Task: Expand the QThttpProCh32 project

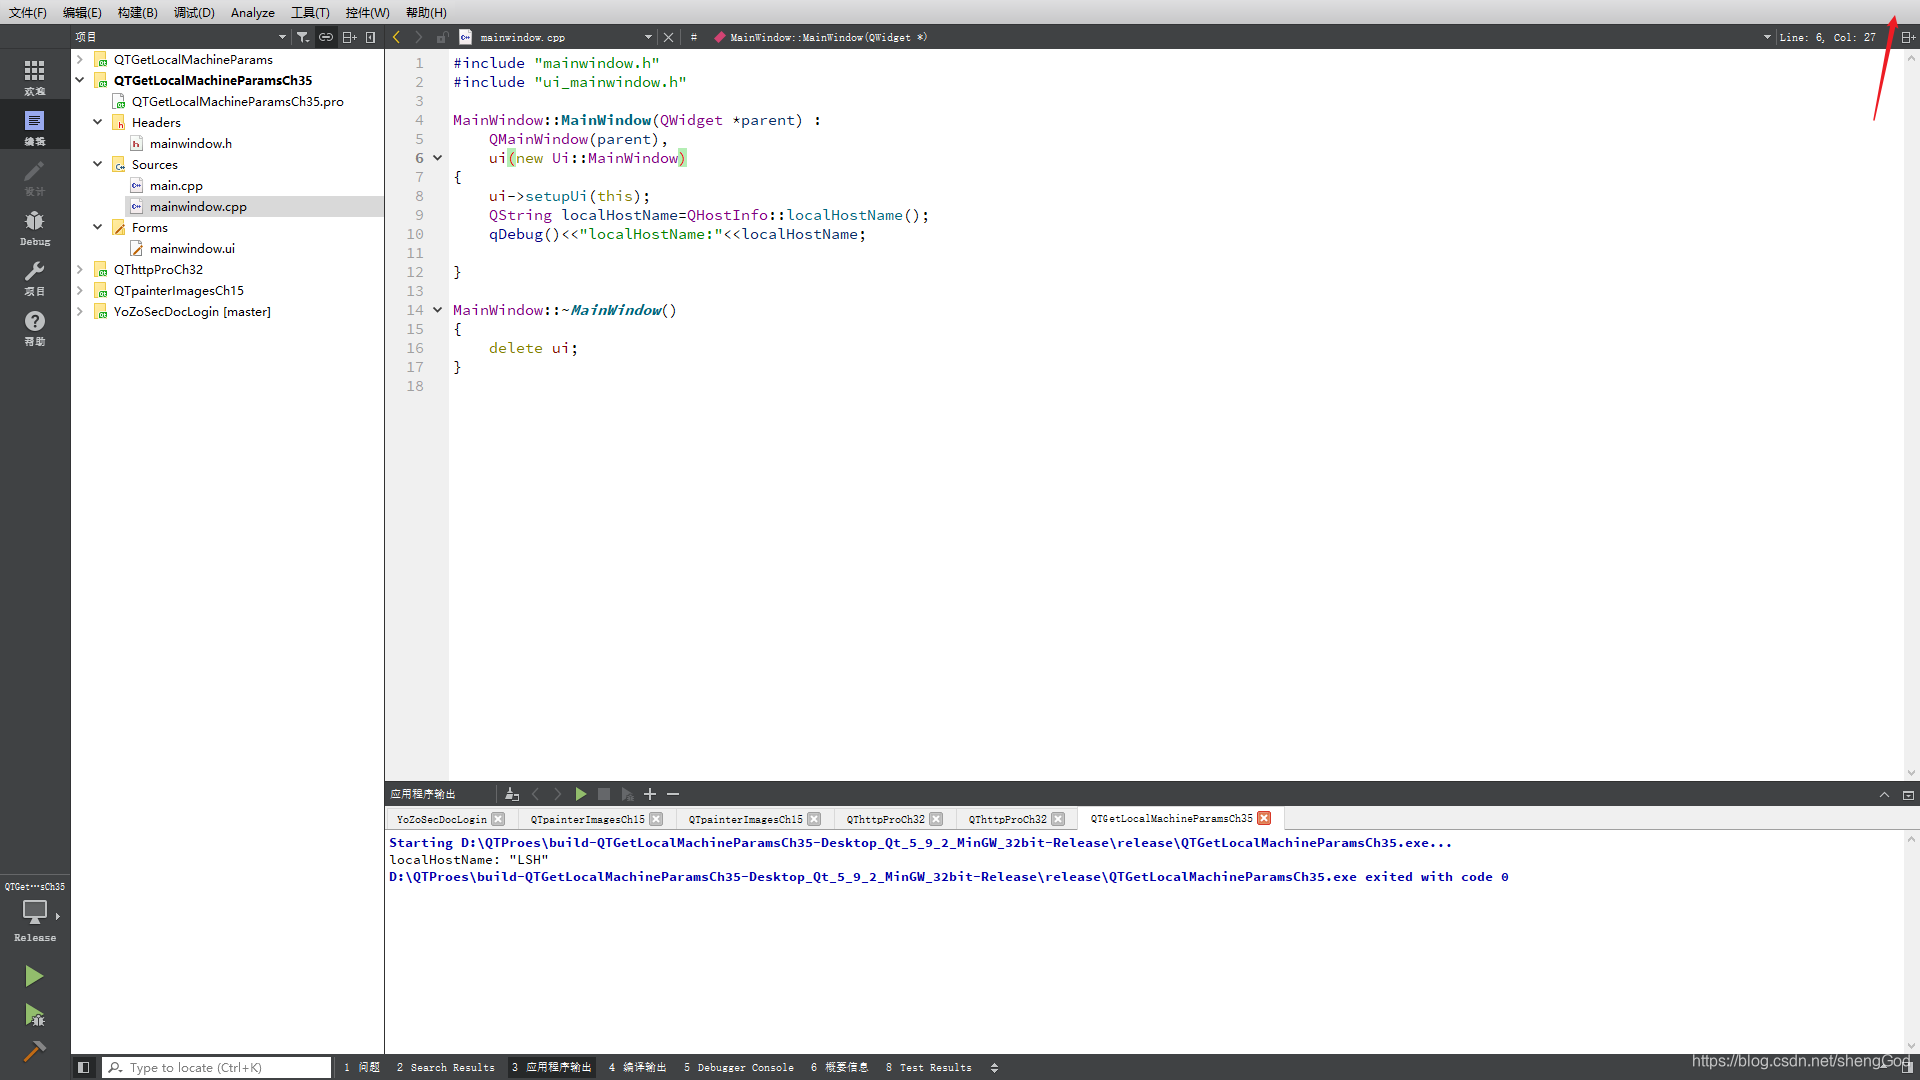Action: pos(80,269)
